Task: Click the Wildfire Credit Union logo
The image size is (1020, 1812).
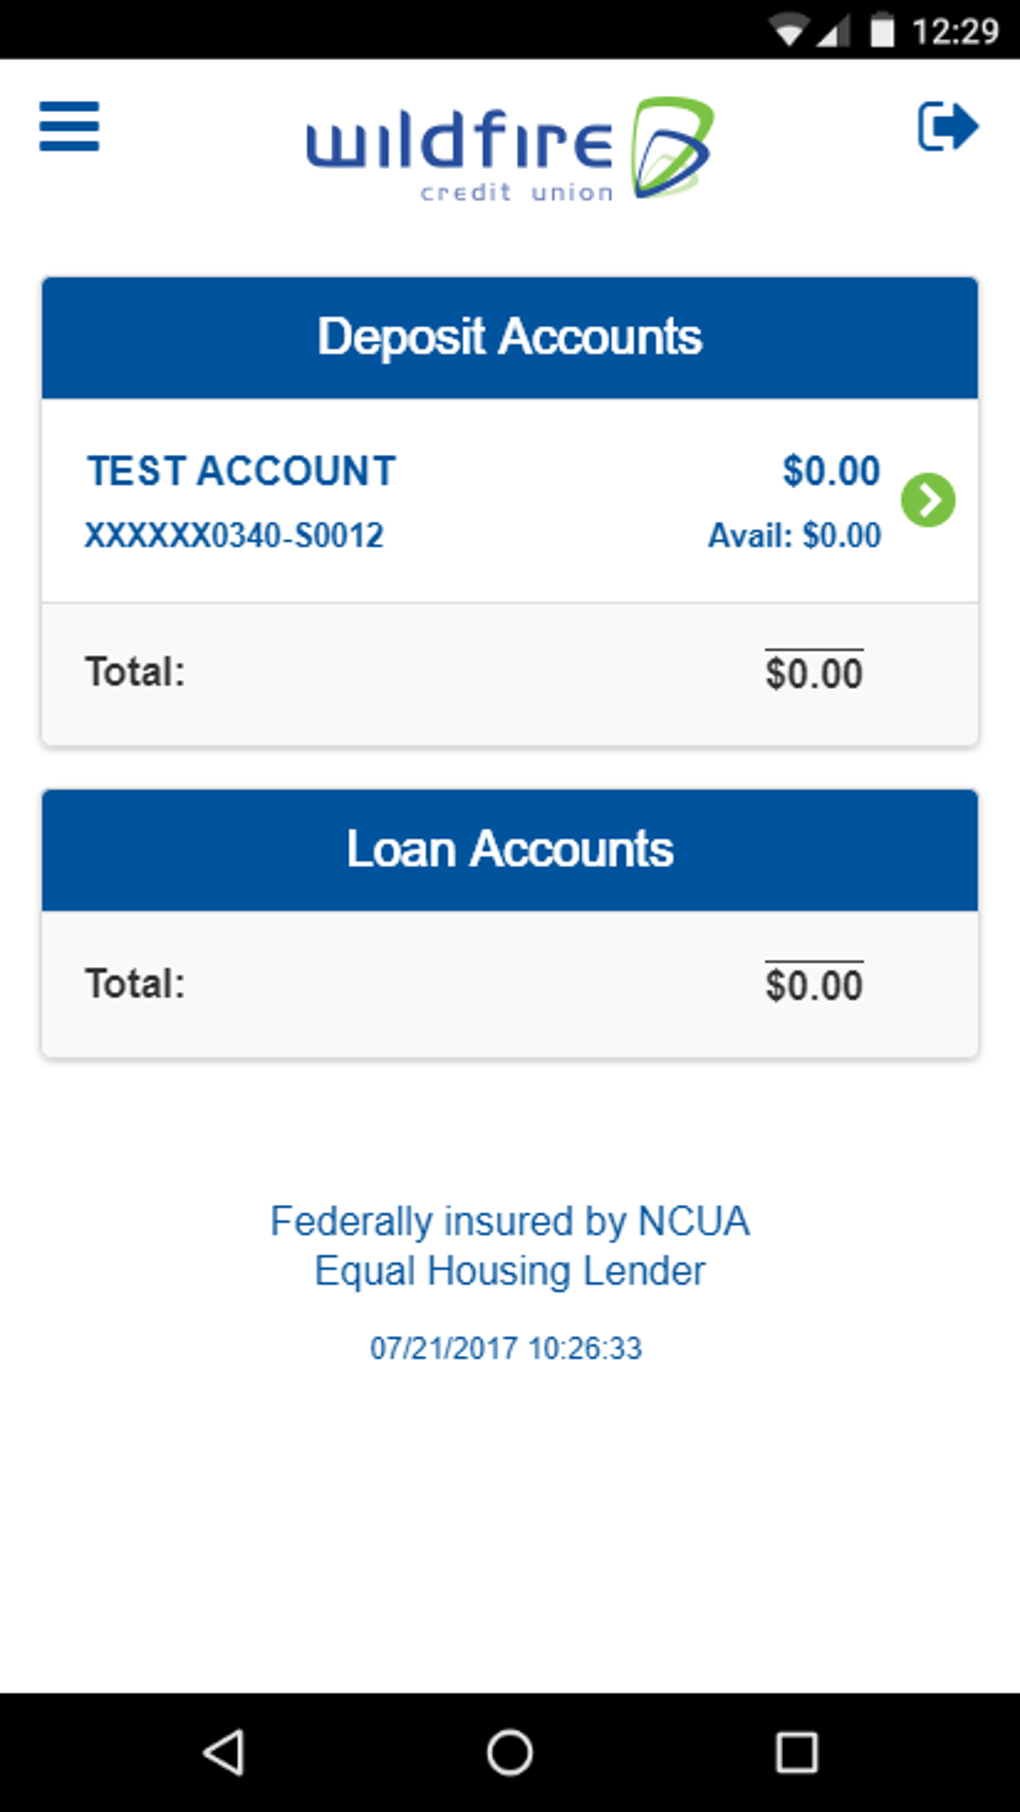Action: [509, 149]
